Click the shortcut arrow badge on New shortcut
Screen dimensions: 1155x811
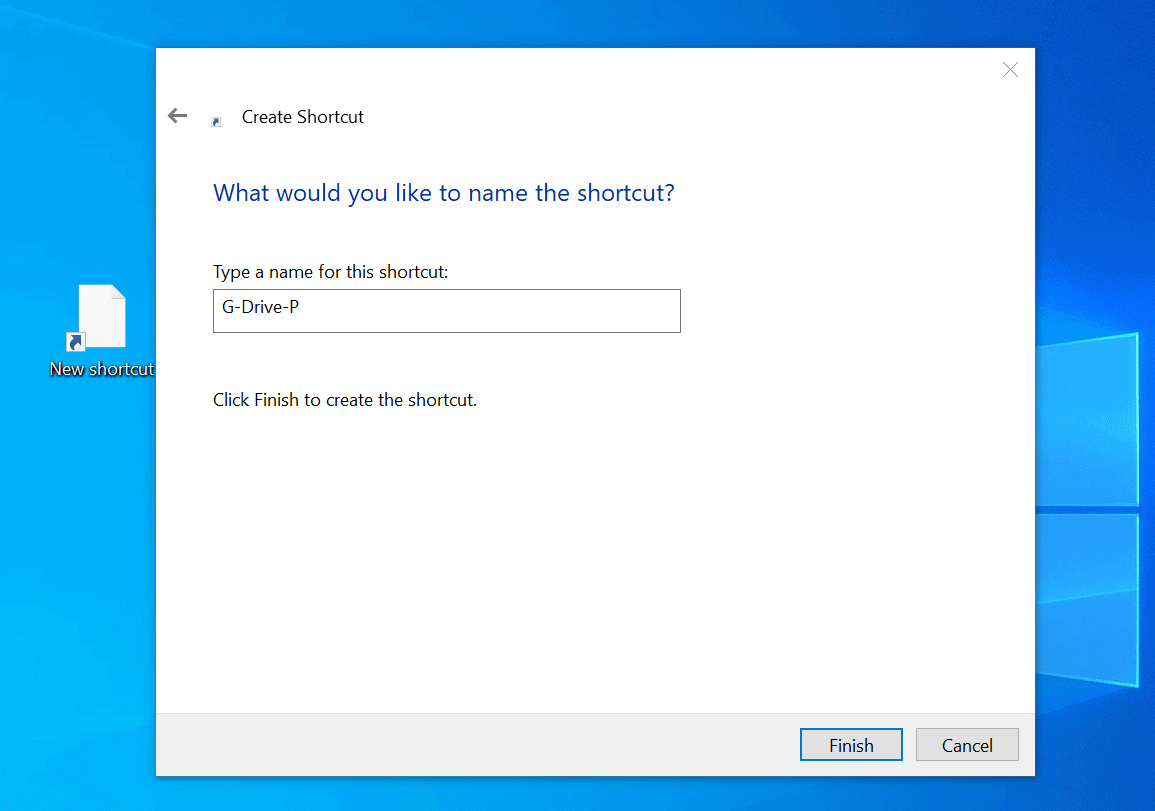[74, 342]
